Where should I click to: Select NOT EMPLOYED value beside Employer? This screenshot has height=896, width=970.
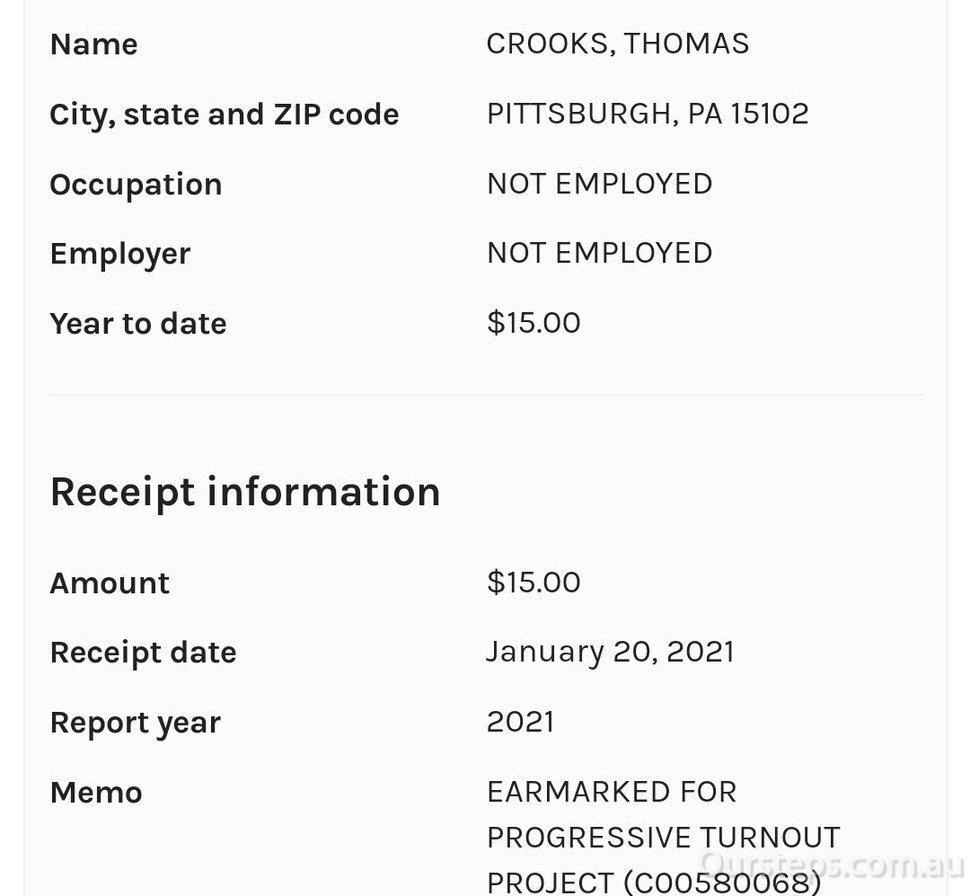[x=599, y=253]
